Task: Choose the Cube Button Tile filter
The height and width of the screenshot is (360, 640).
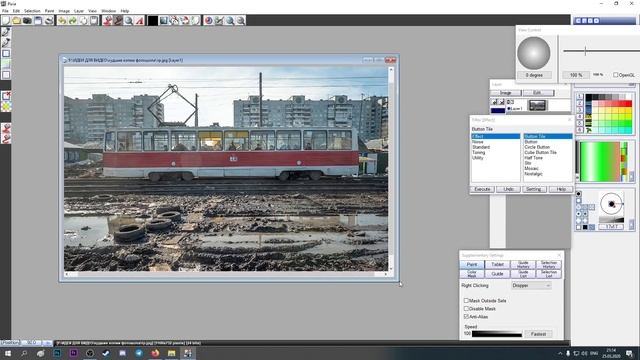Action: [540, 152]
